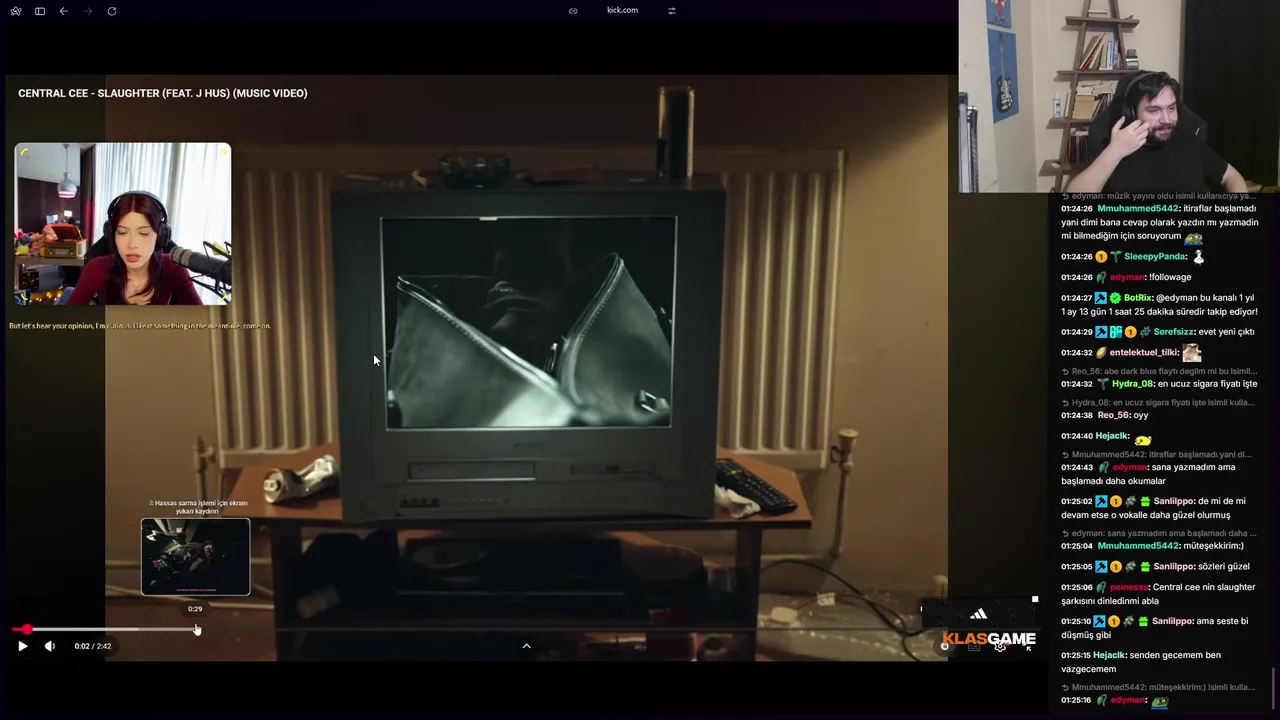This screenshot has height=720, width=1280.
Task: Click username Hejaclk at 01:24:40
Action: point(1112,436)
